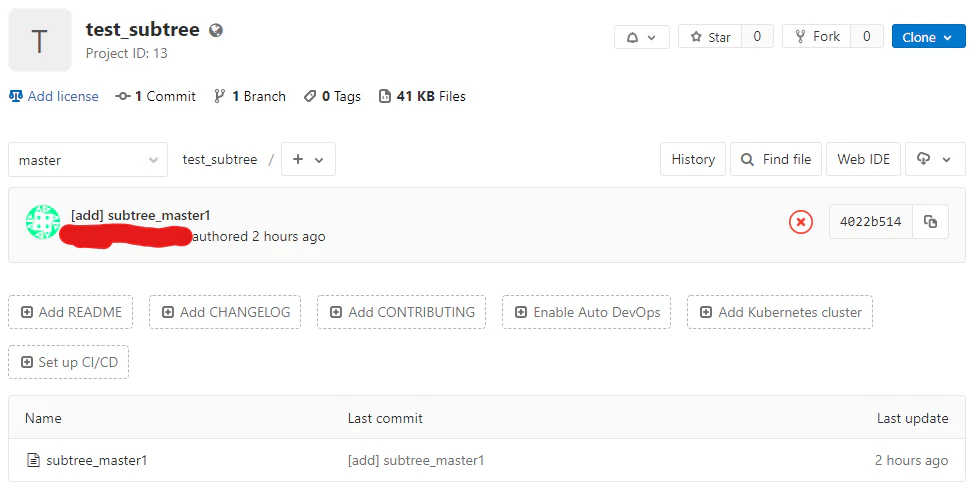View the 1 Commit link
Viewport: 980px width, 494px height.
[x=156, y=96]
